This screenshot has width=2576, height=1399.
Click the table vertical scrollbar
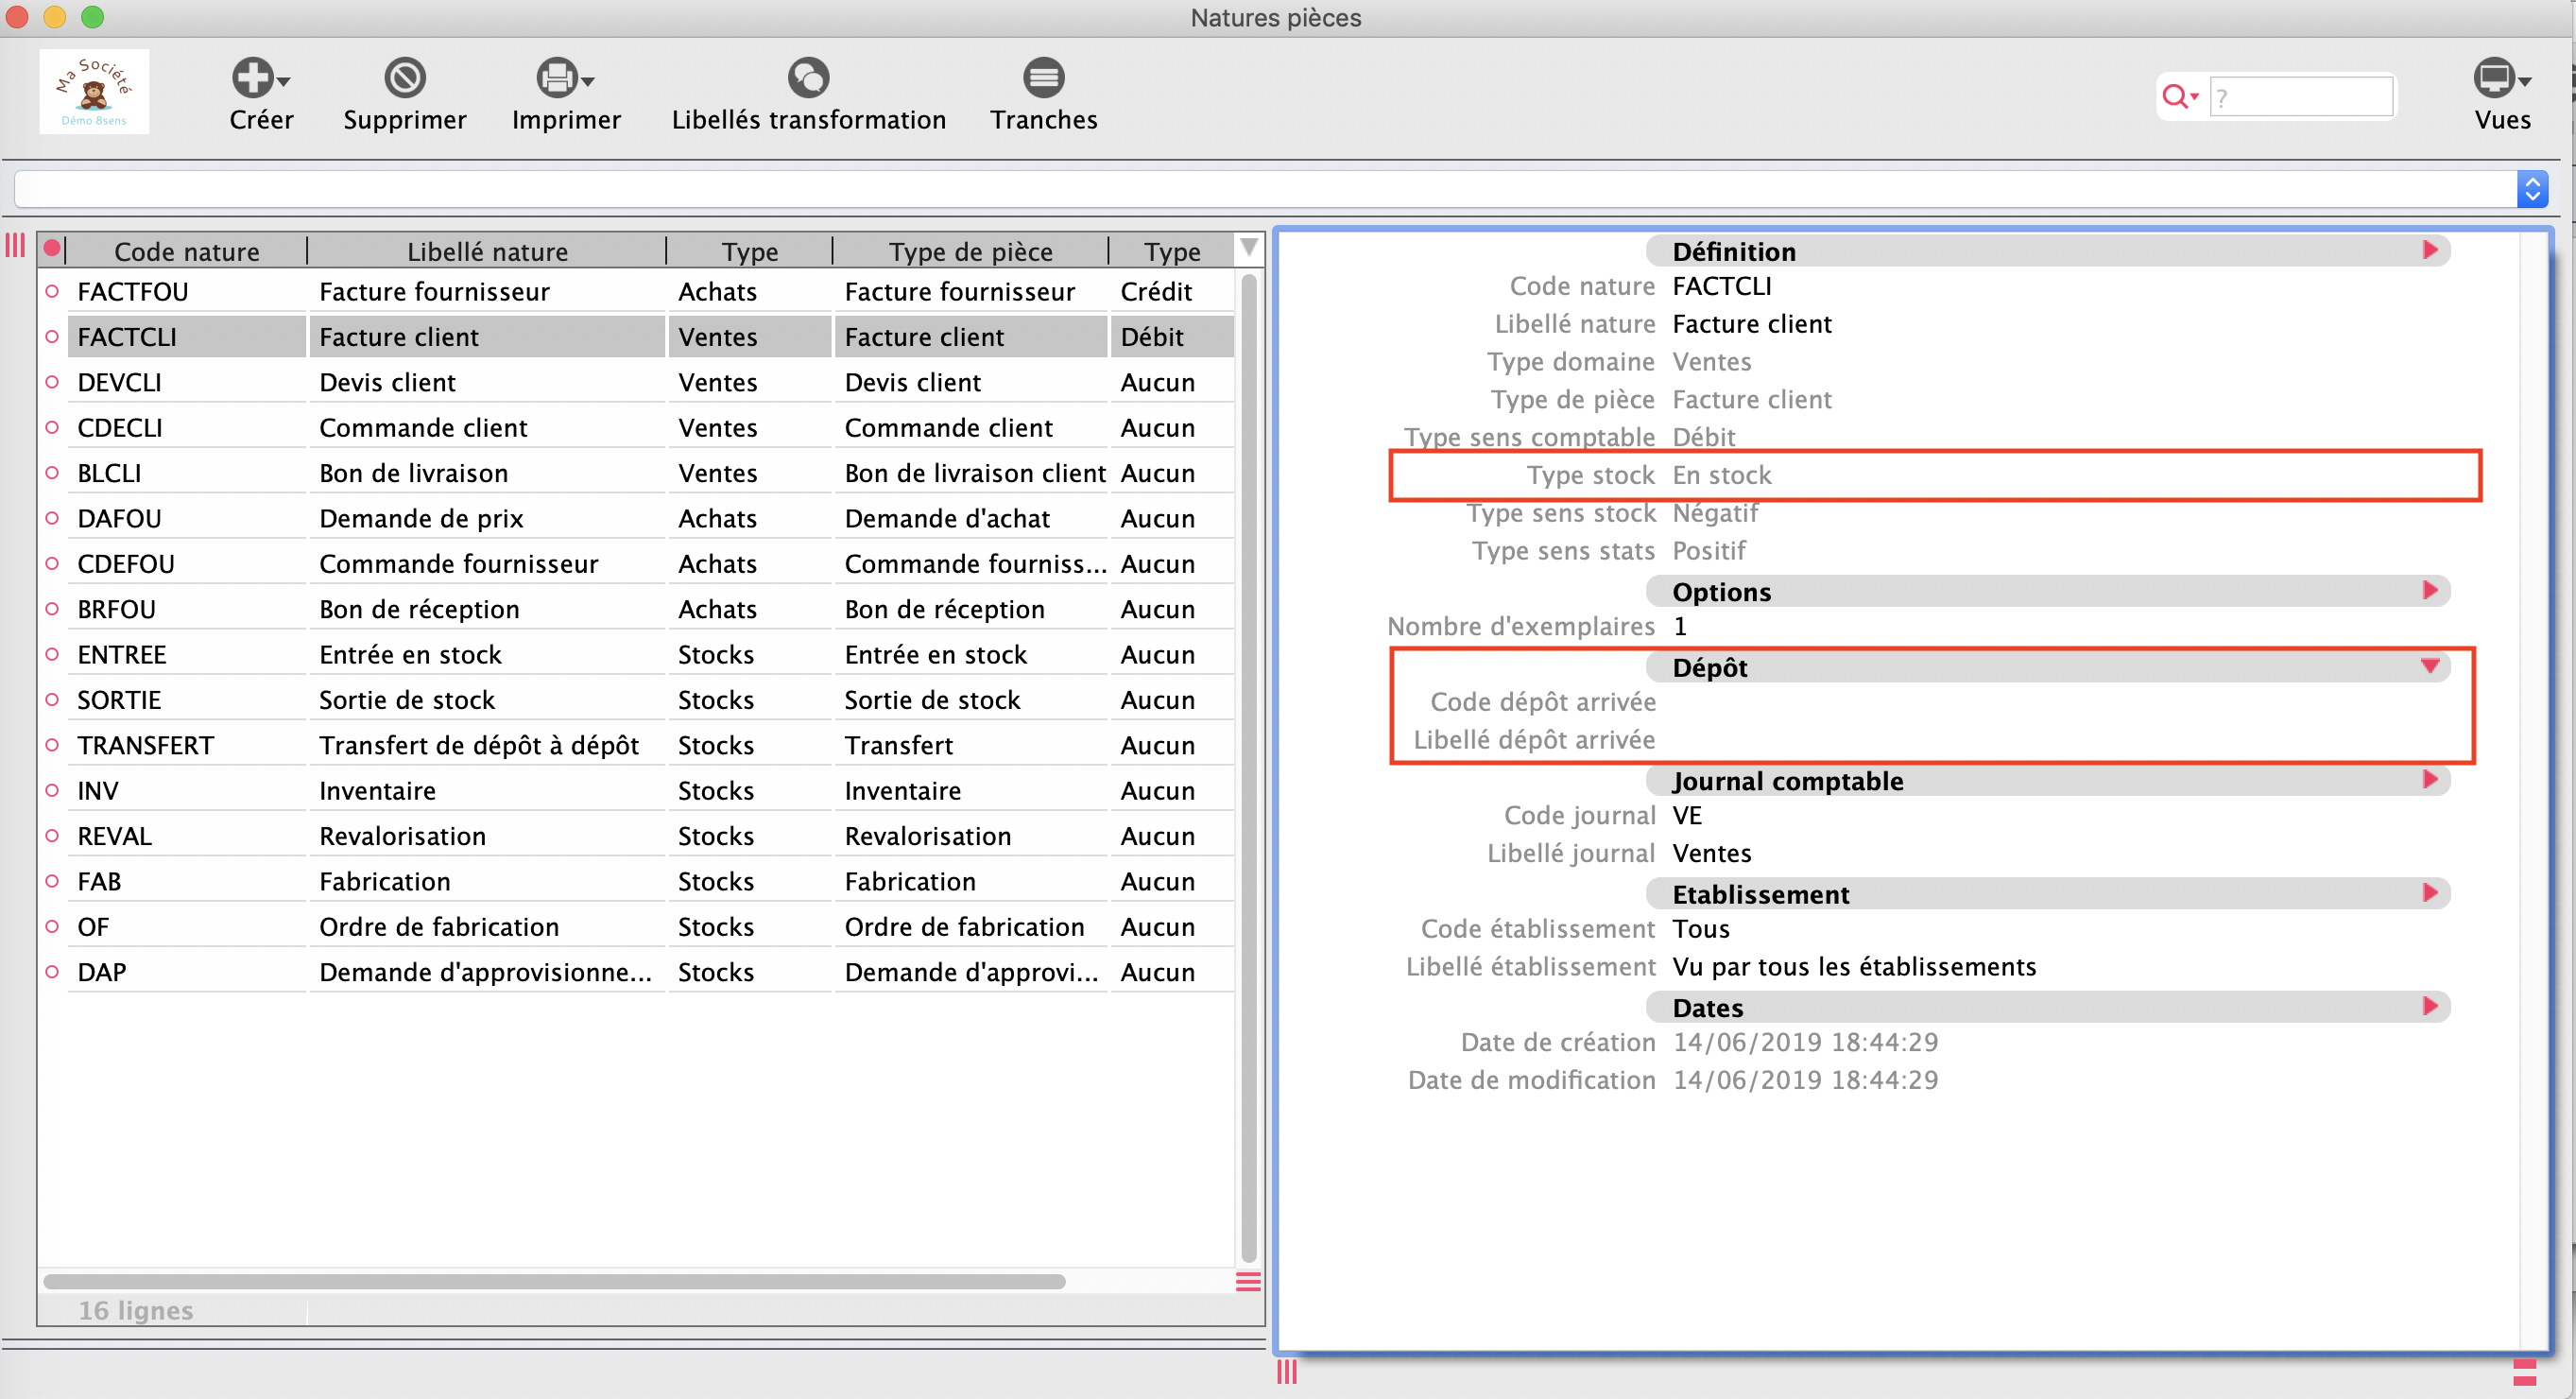tap(1248, 768)
